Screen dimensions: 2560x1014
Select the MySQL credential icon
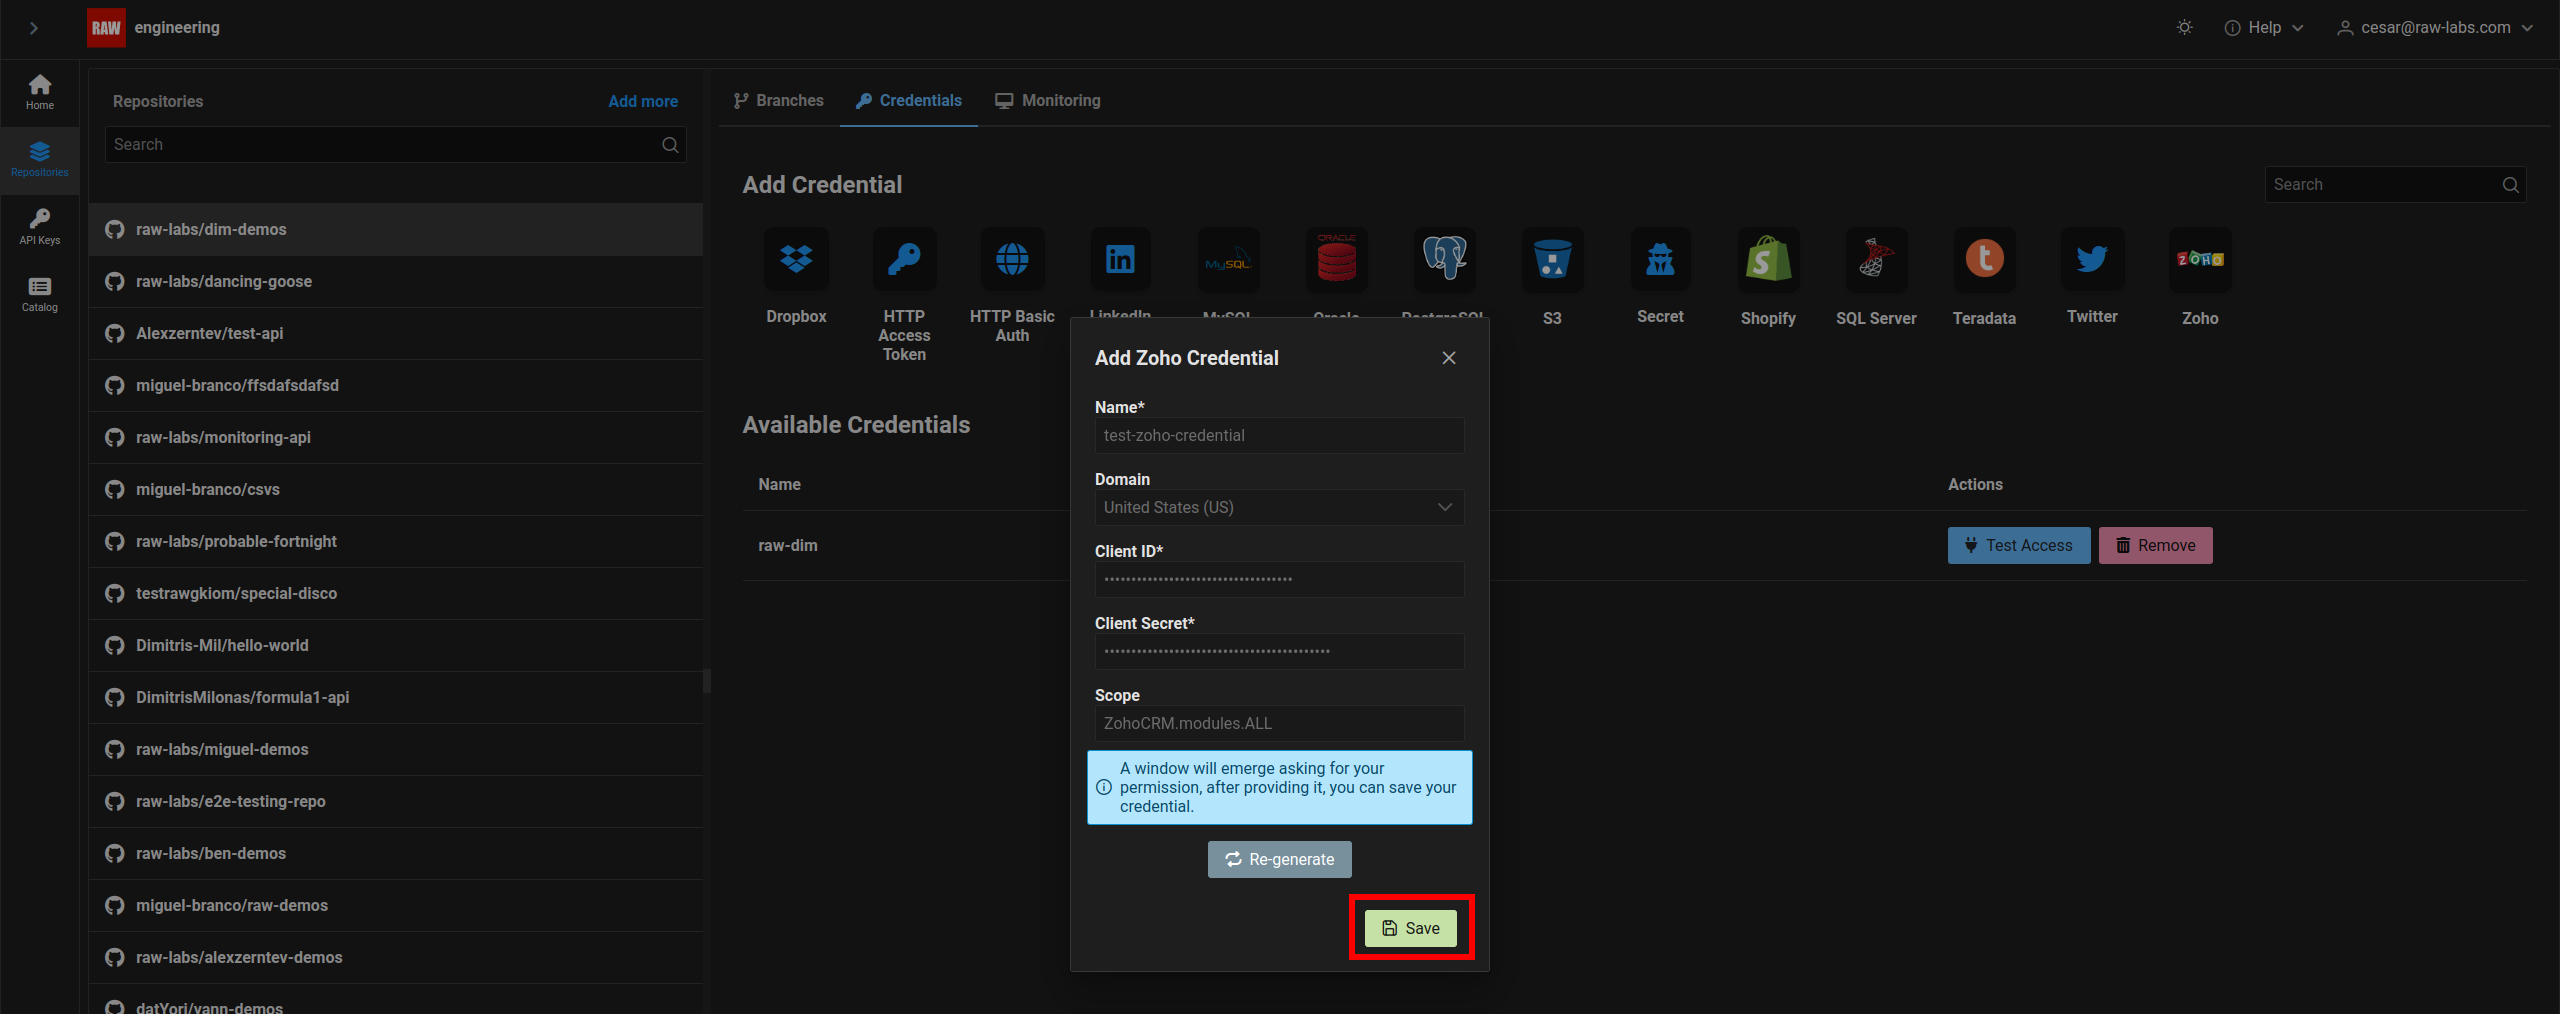tap(1228, 260)
